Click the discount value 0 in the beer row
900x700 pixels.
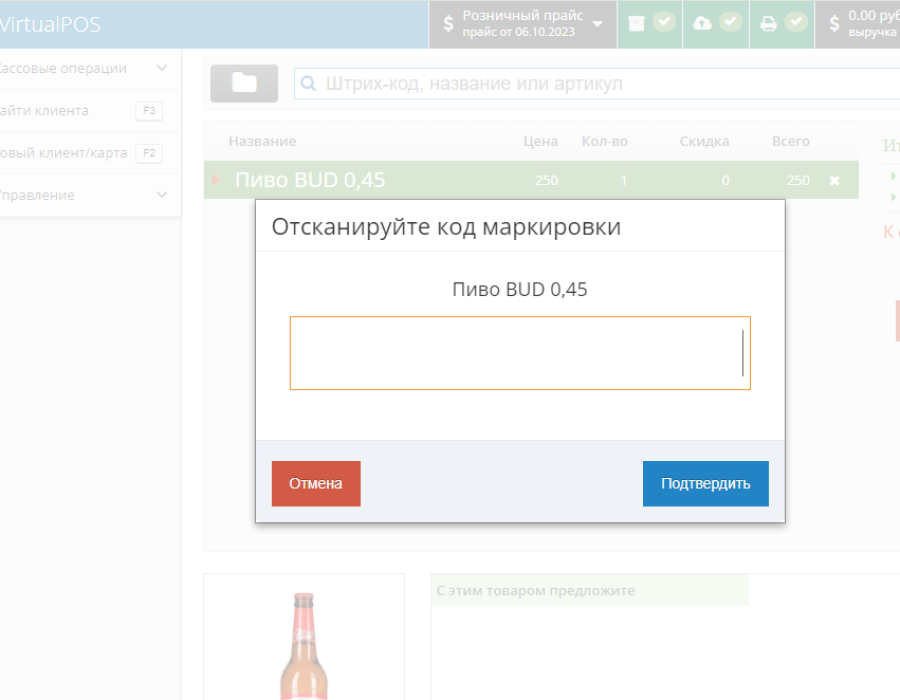click(x=726, y=180)
